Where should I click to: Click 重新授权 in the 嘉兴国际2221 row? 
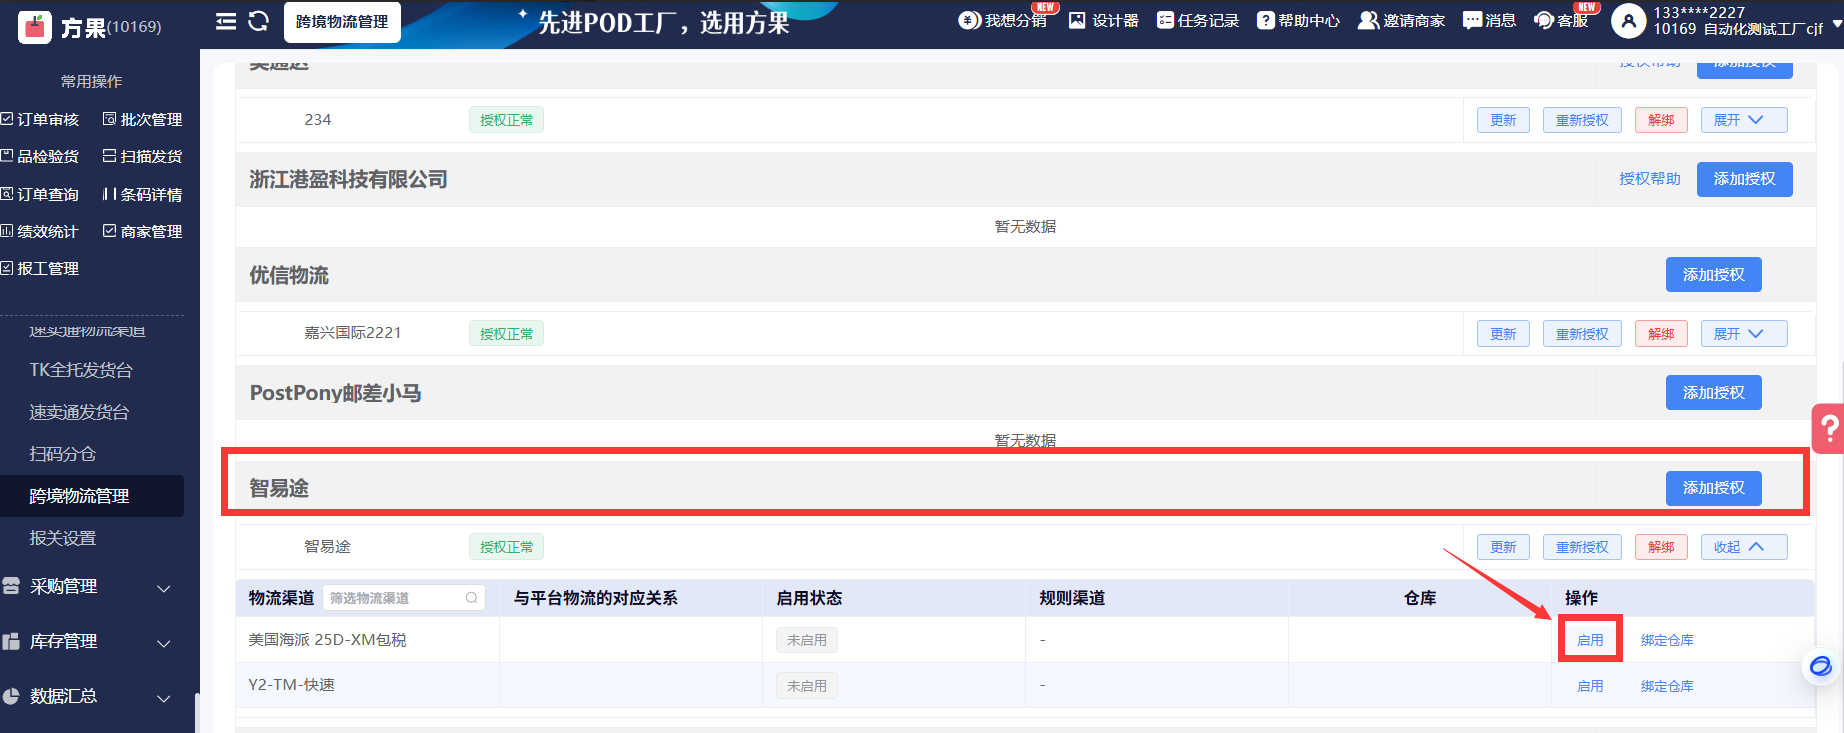click(1582, 334)
